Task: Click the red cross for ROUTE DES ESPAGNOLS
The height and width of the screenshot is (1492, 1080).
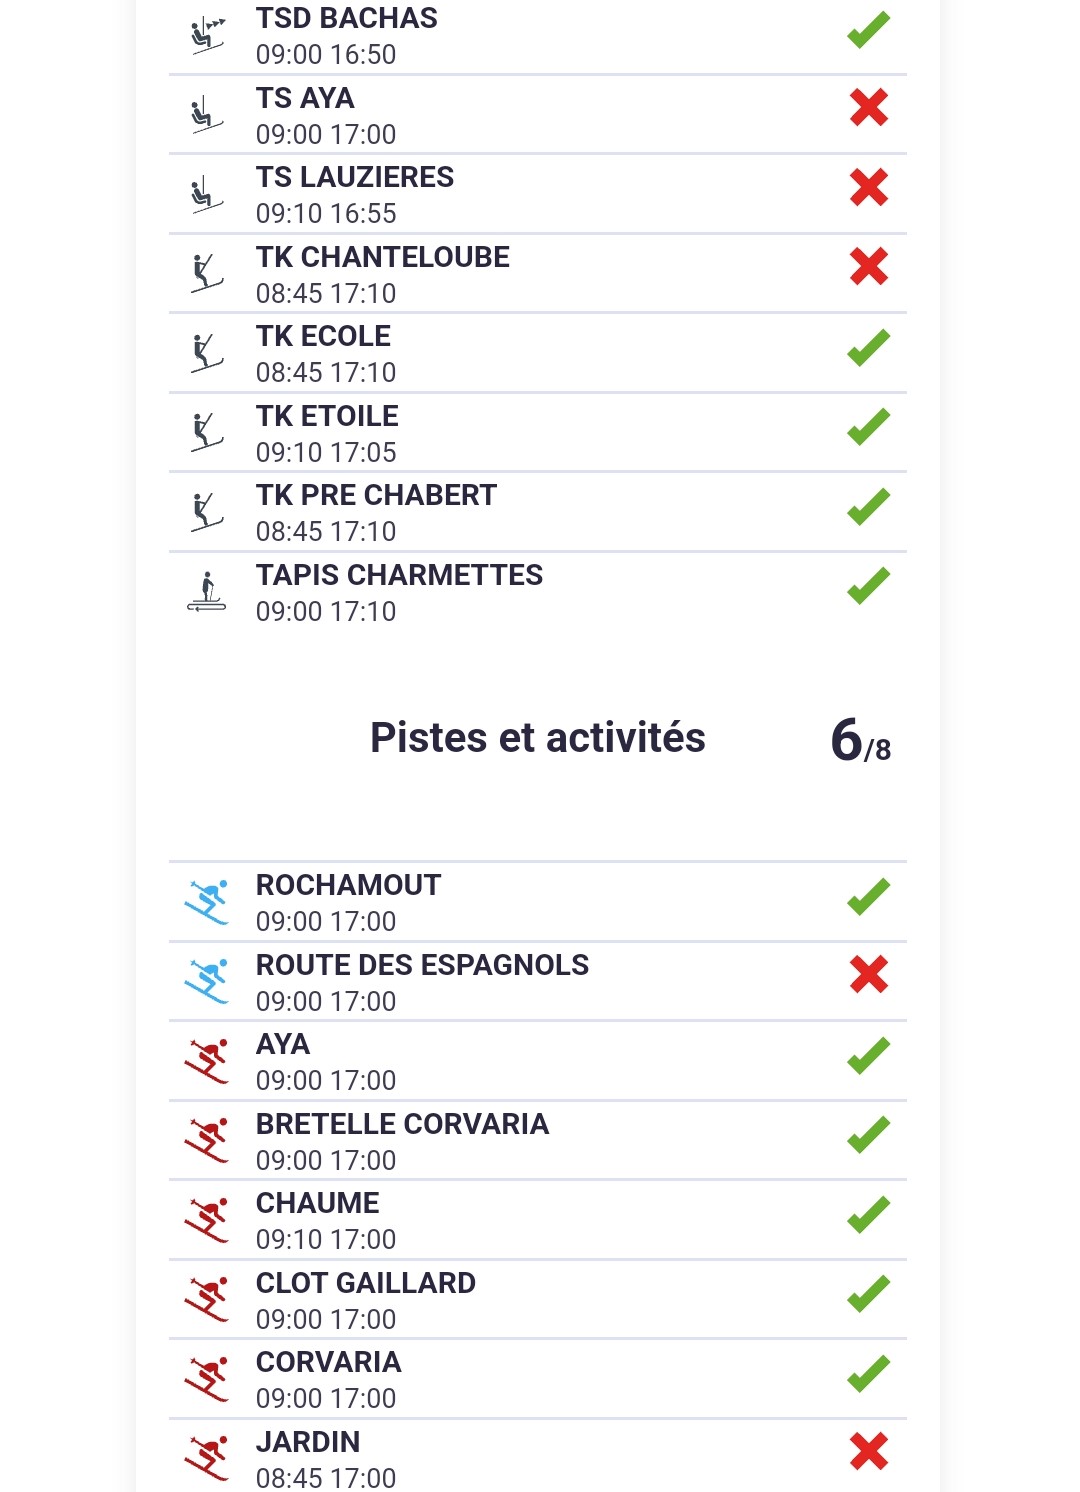Action: [869, 974]
